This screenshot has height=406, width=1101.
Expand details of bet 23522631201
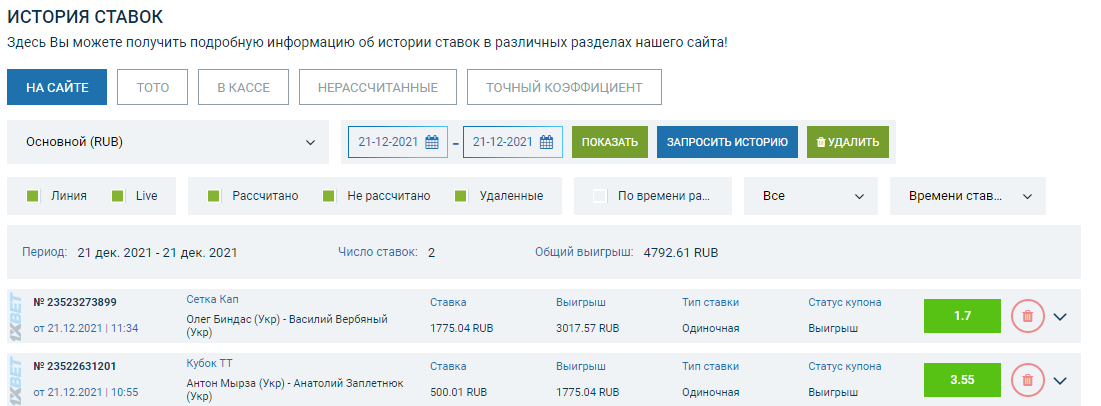1061,380
